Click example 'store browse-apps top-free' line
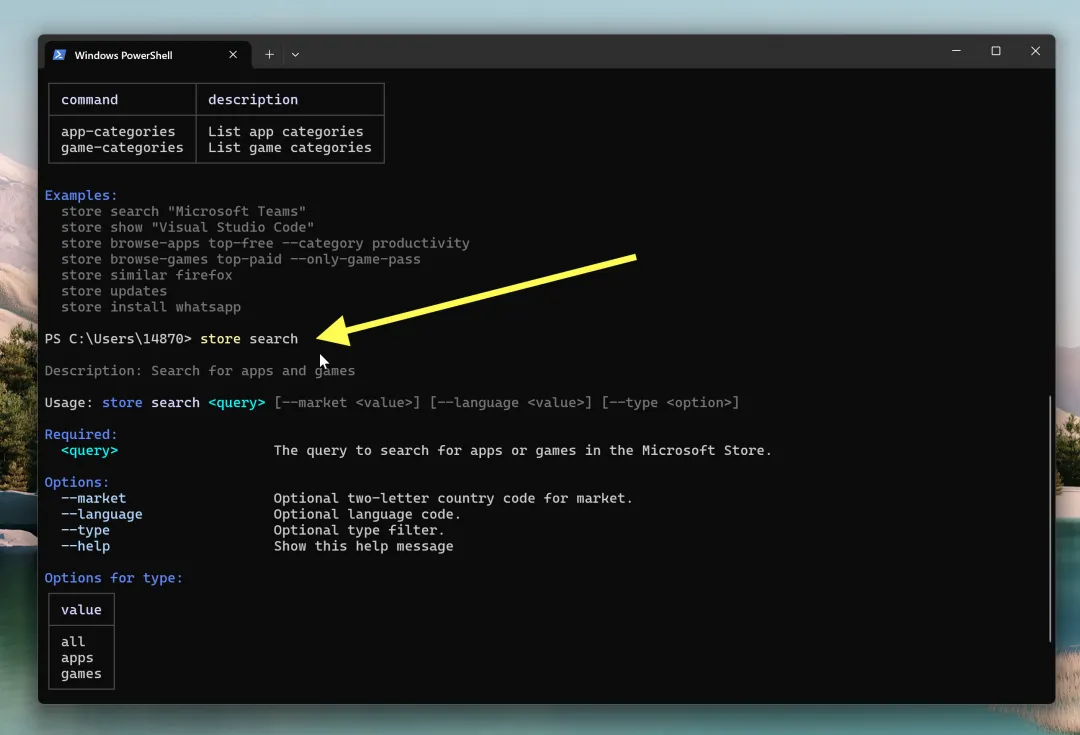The width and height of the screenshot is (1080, 735). 265,243
